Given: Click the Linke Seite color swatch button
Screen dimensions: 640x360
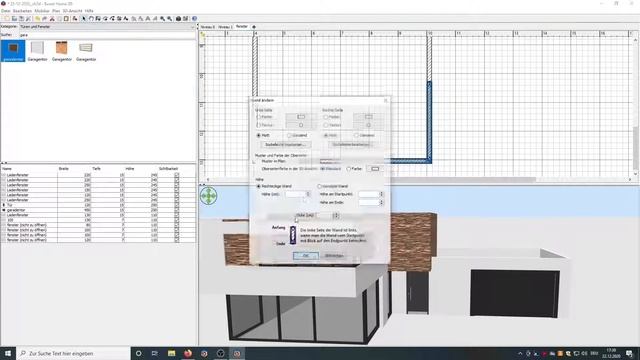Looking at the screenshot, I should point(301,117).
